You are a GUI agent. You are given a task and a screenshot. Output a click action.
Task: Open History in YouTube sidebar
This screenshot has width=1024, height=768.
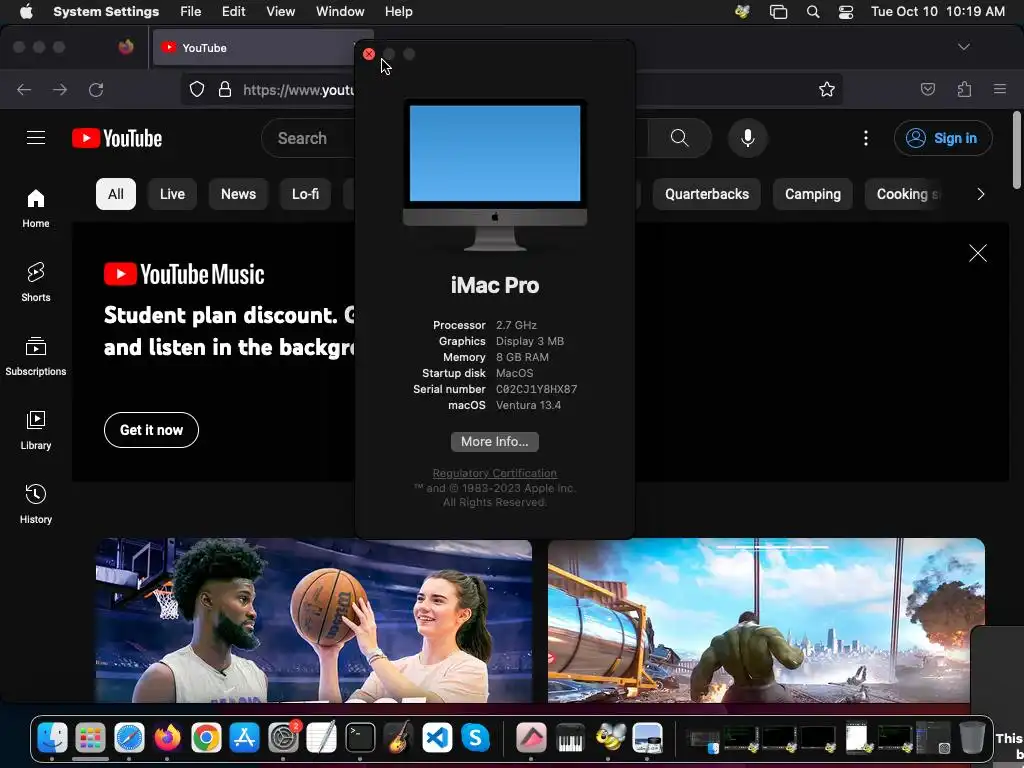[36, 504]
